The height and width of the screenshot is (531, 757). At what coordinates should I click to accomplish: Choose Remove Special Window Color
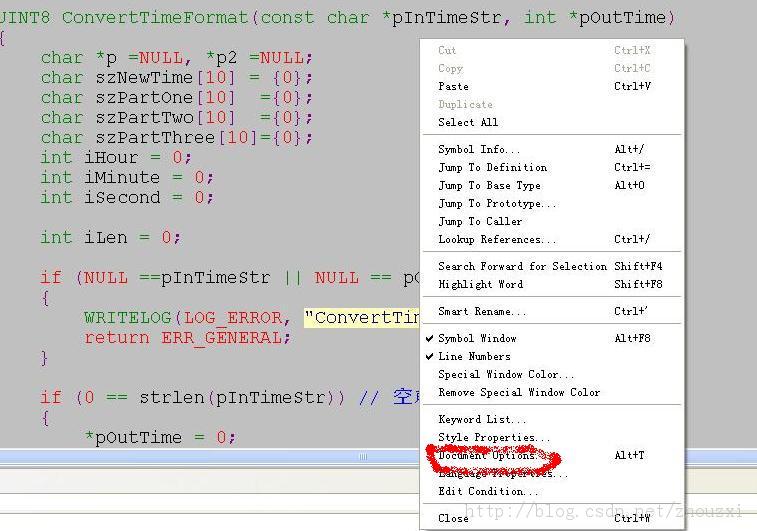(x=551, y=392)
